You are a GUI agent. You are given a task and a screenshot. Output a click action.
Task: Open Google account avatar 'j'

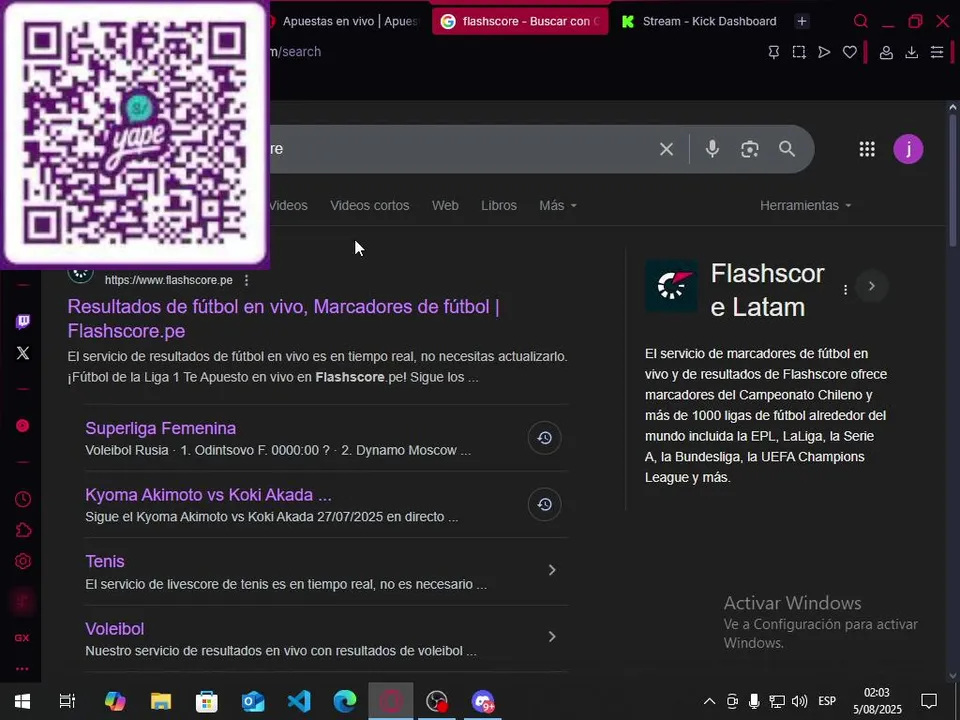click(908, 149)
